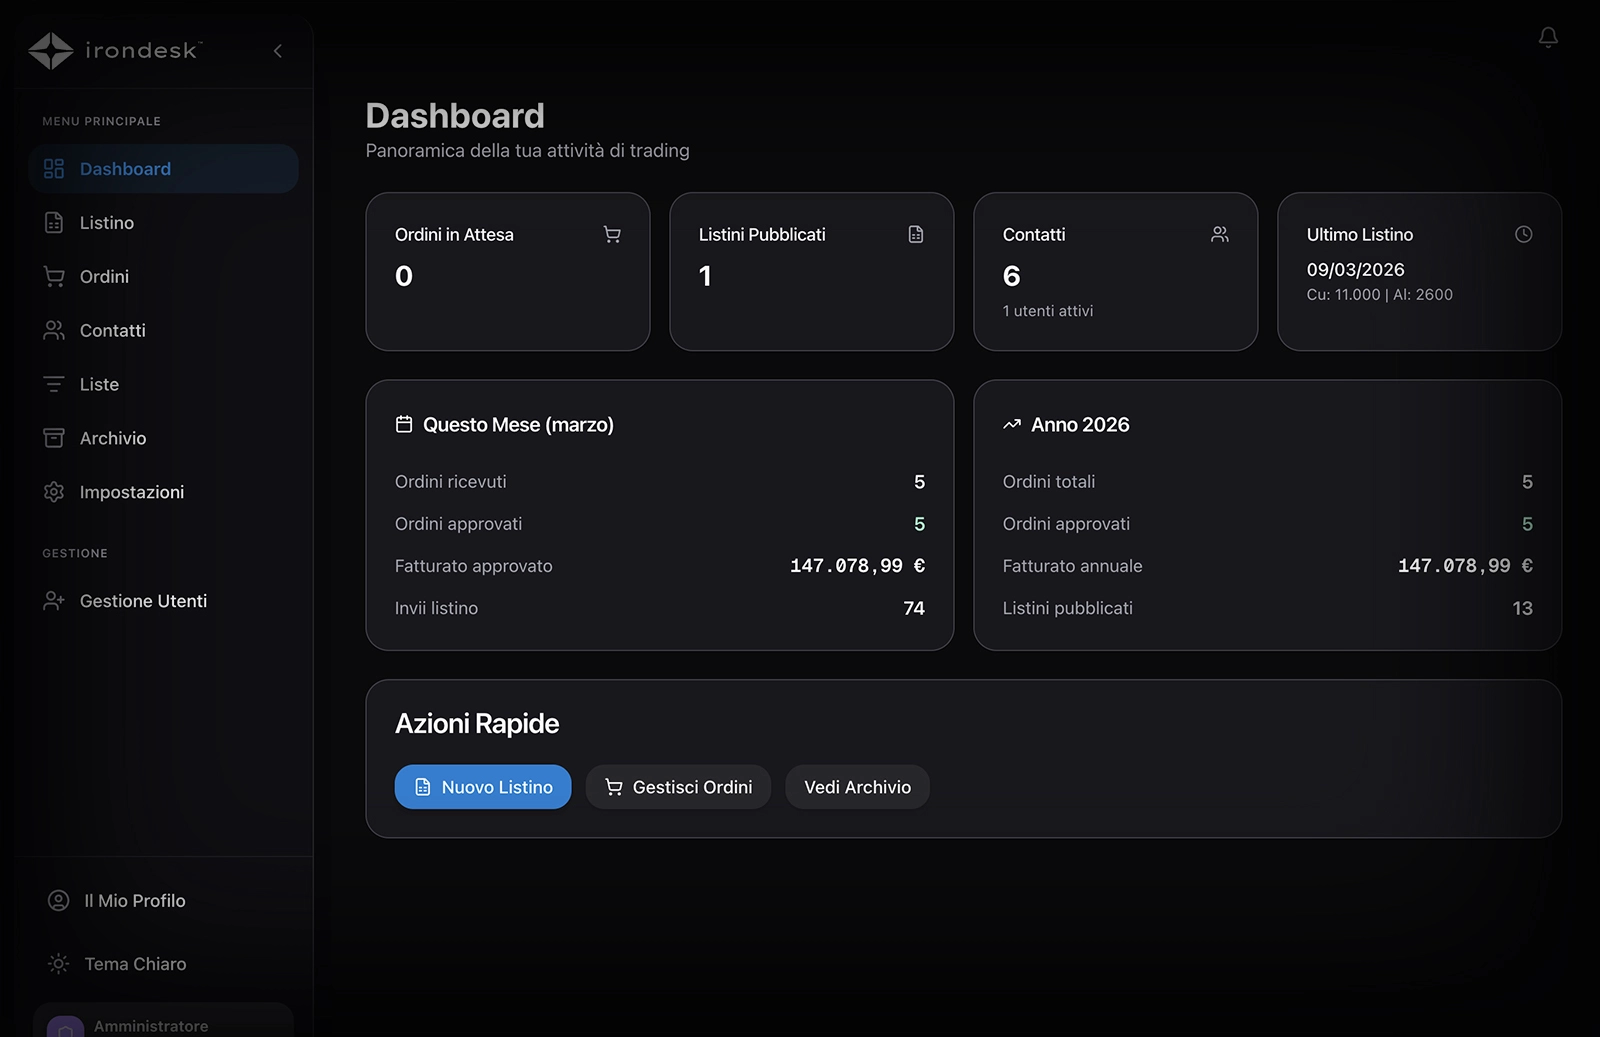This screenshot has width=1600, height=1037.
Task: Click the calendar icon beside Questo Mese
Action: pyautogui.click(x=404, y=423)
